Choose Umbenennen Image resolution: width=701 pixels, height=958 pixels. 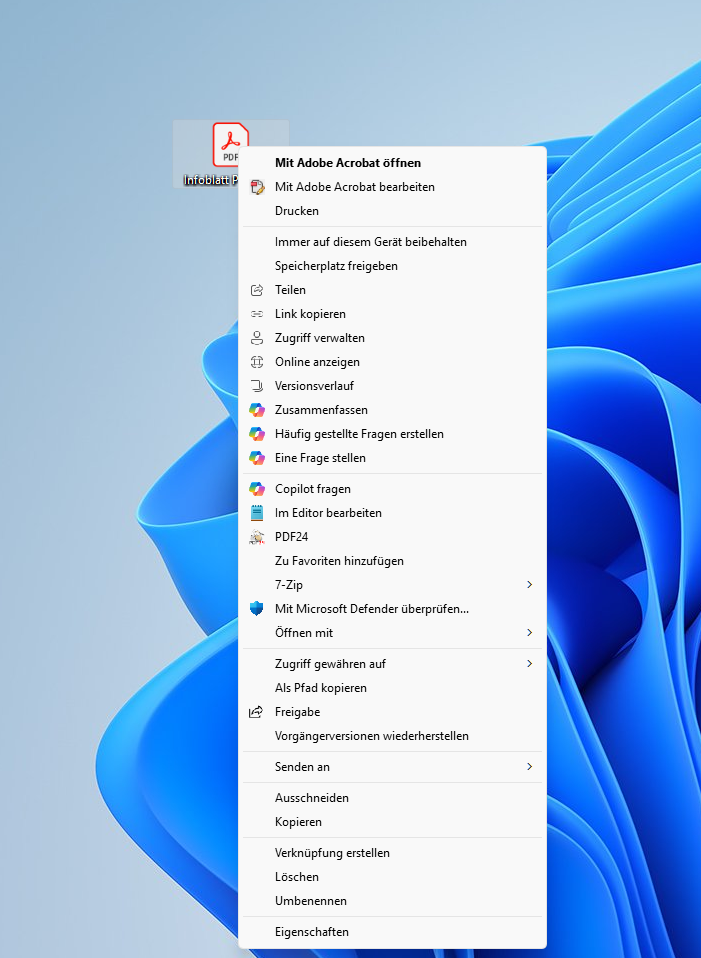click(392, 901)
